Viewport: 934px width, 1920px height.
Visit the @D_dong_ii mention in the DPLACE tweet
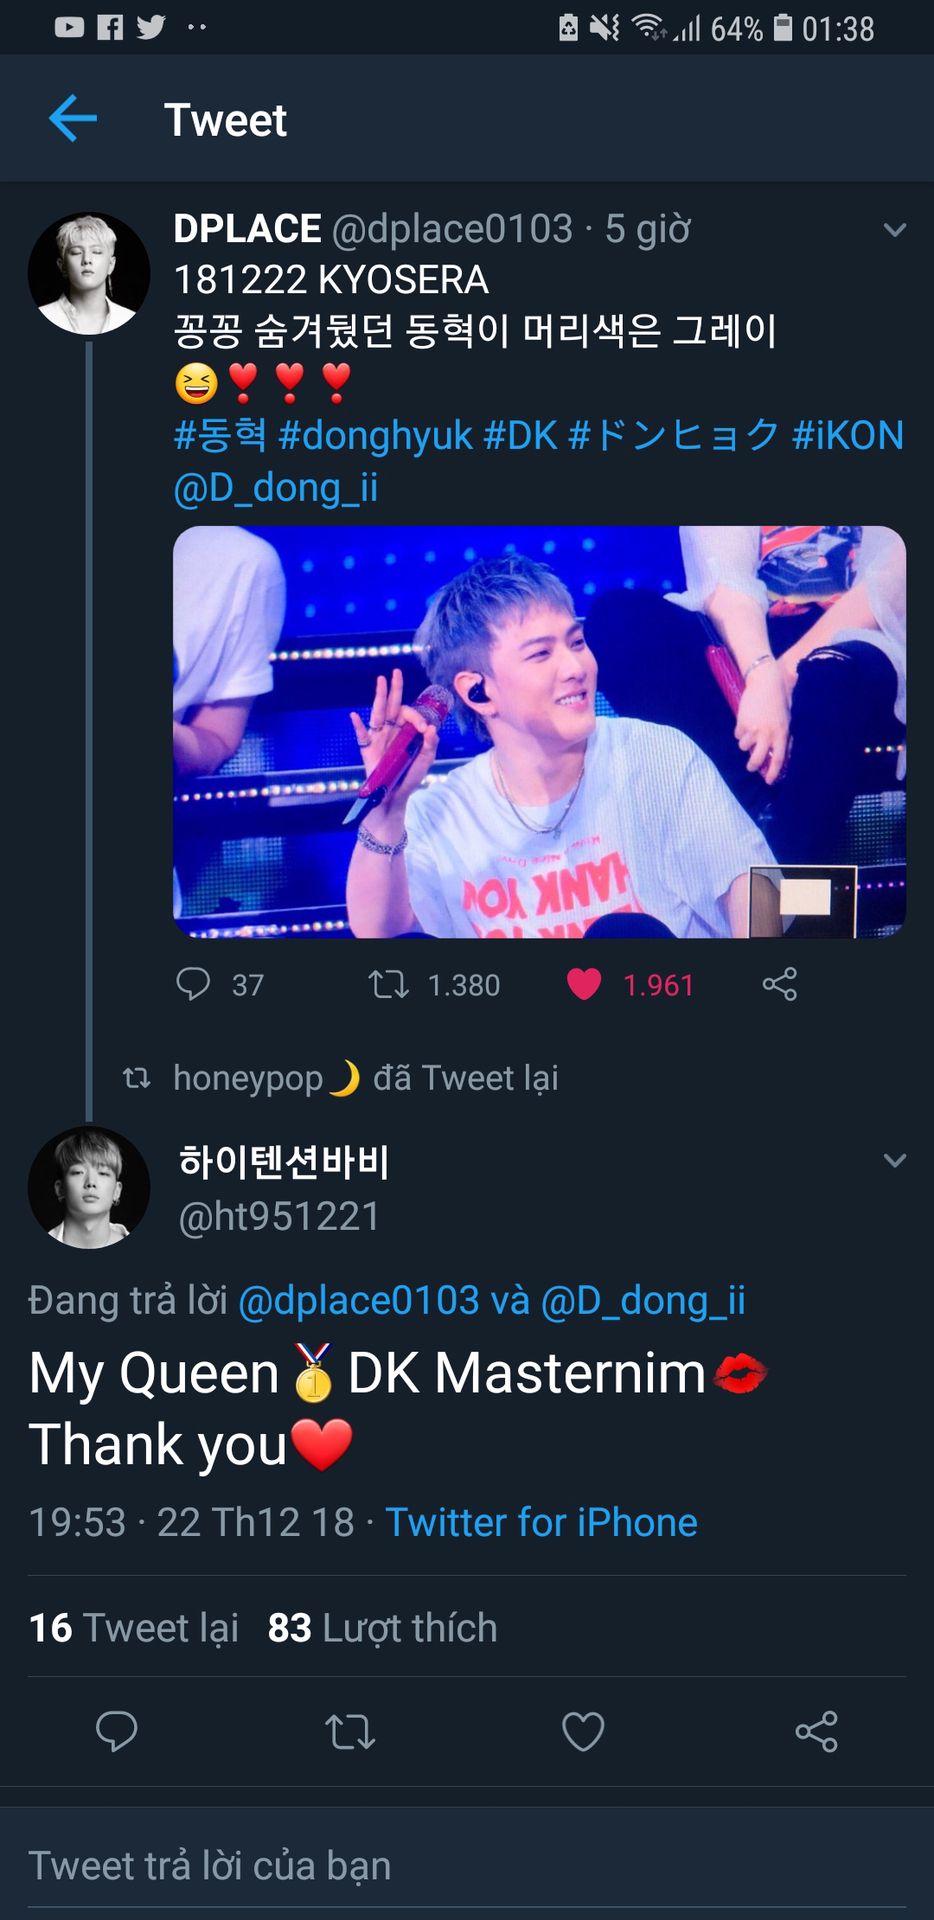(x=276, y=488)
